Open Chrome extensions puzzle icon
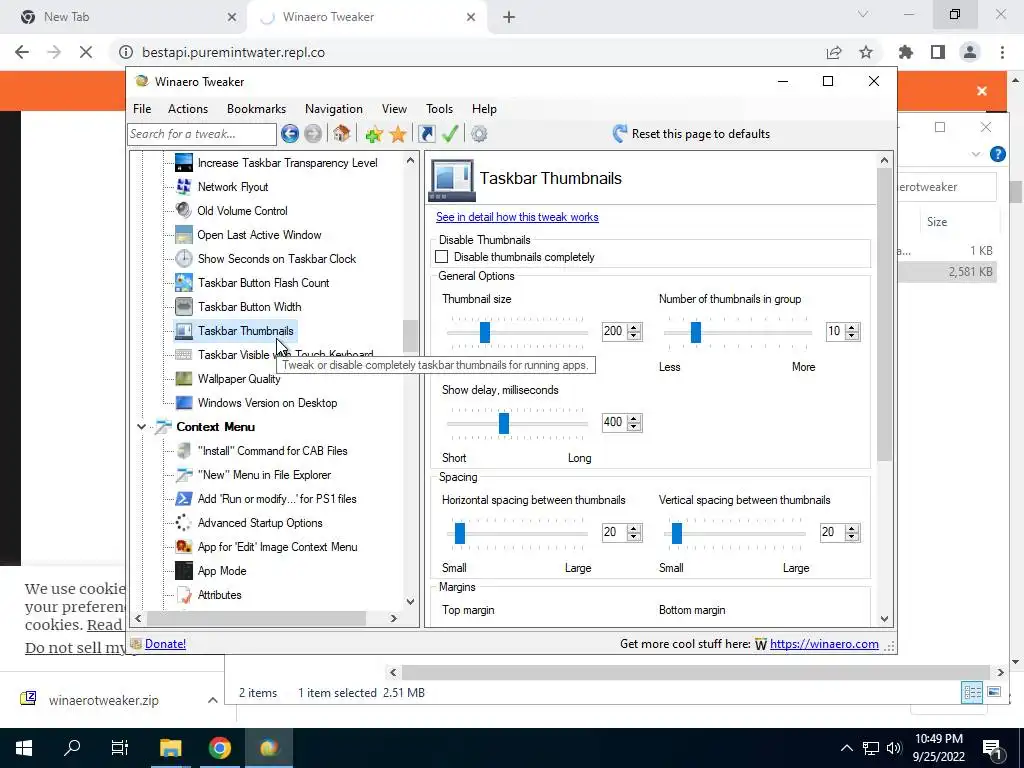1024x768 pixels. (906, 52)
